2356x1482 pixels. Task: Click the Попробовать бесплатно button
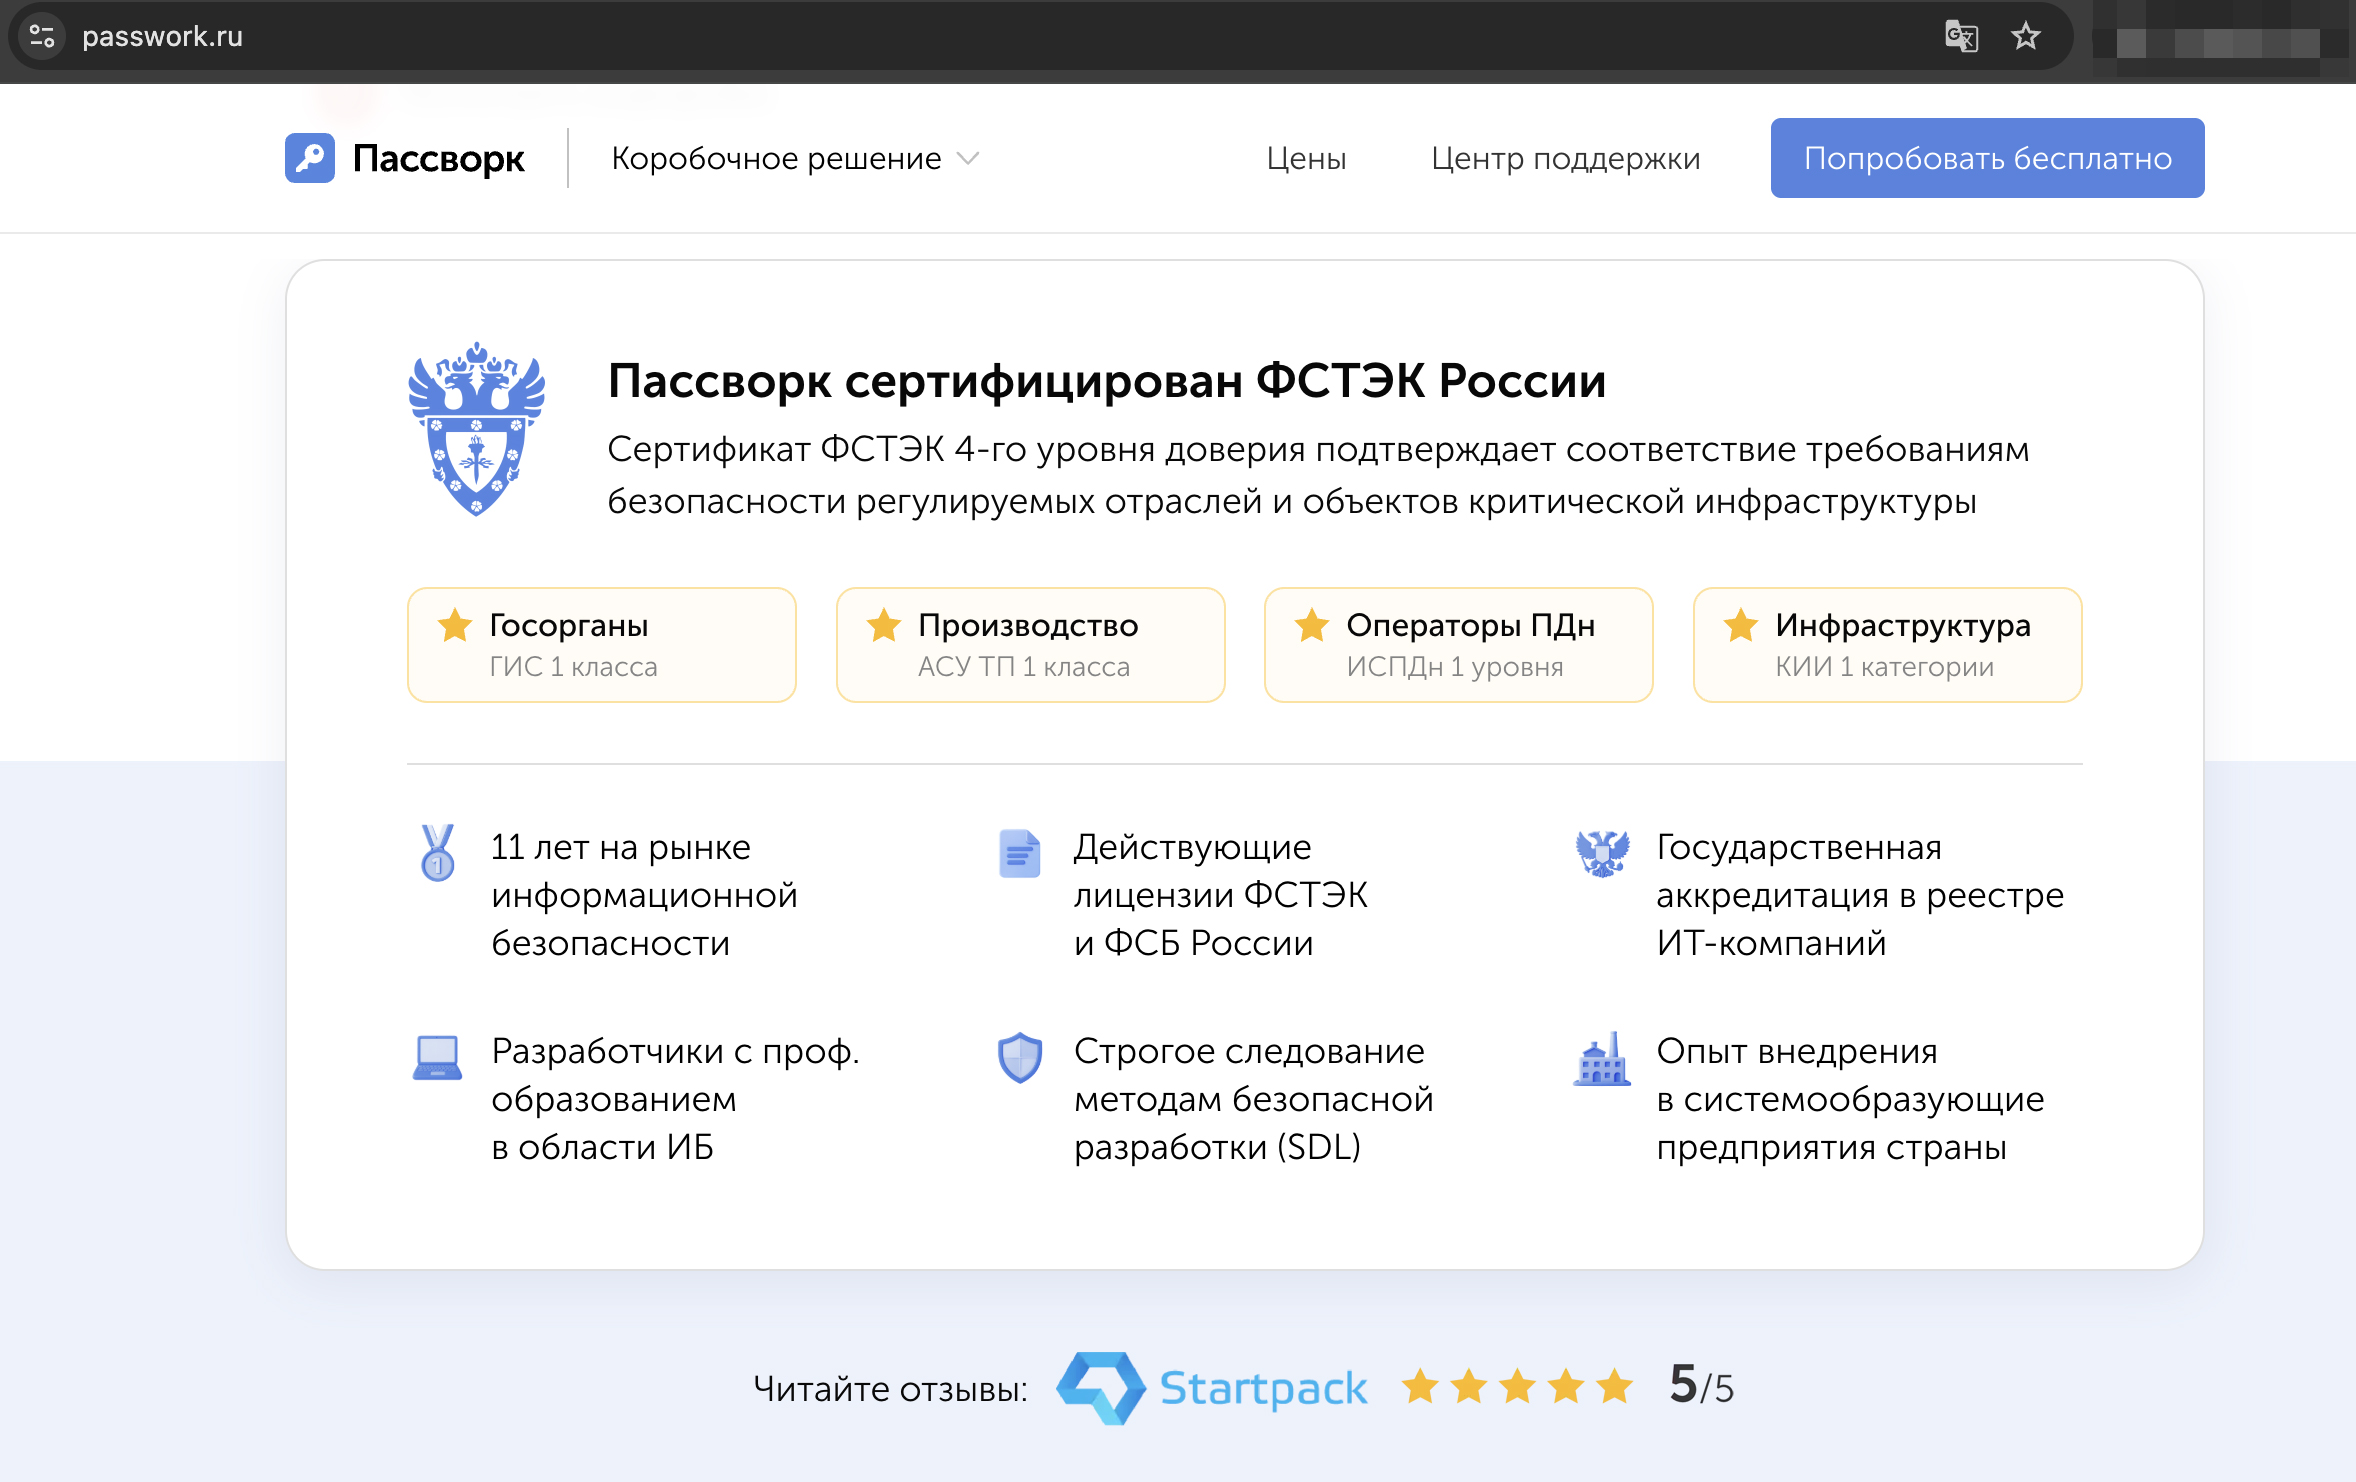1987,158
